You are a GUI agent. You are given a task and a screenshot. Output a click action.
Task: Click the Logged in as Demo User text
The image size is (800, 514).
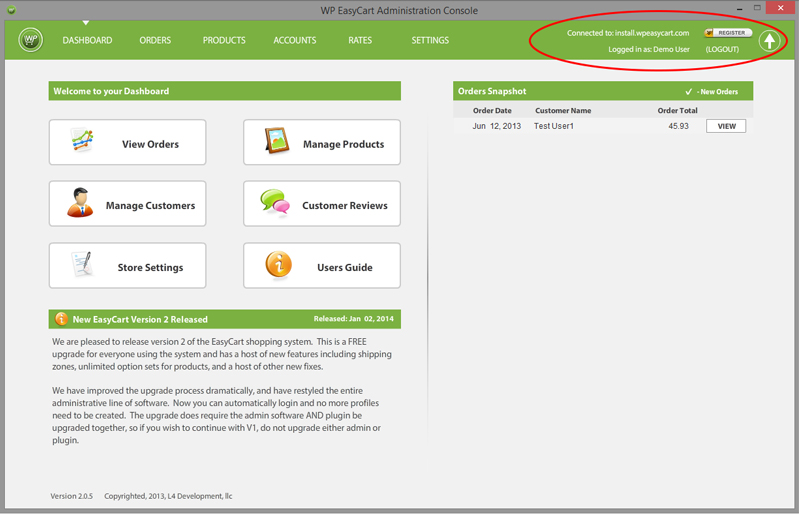click(x=649, y=50)
